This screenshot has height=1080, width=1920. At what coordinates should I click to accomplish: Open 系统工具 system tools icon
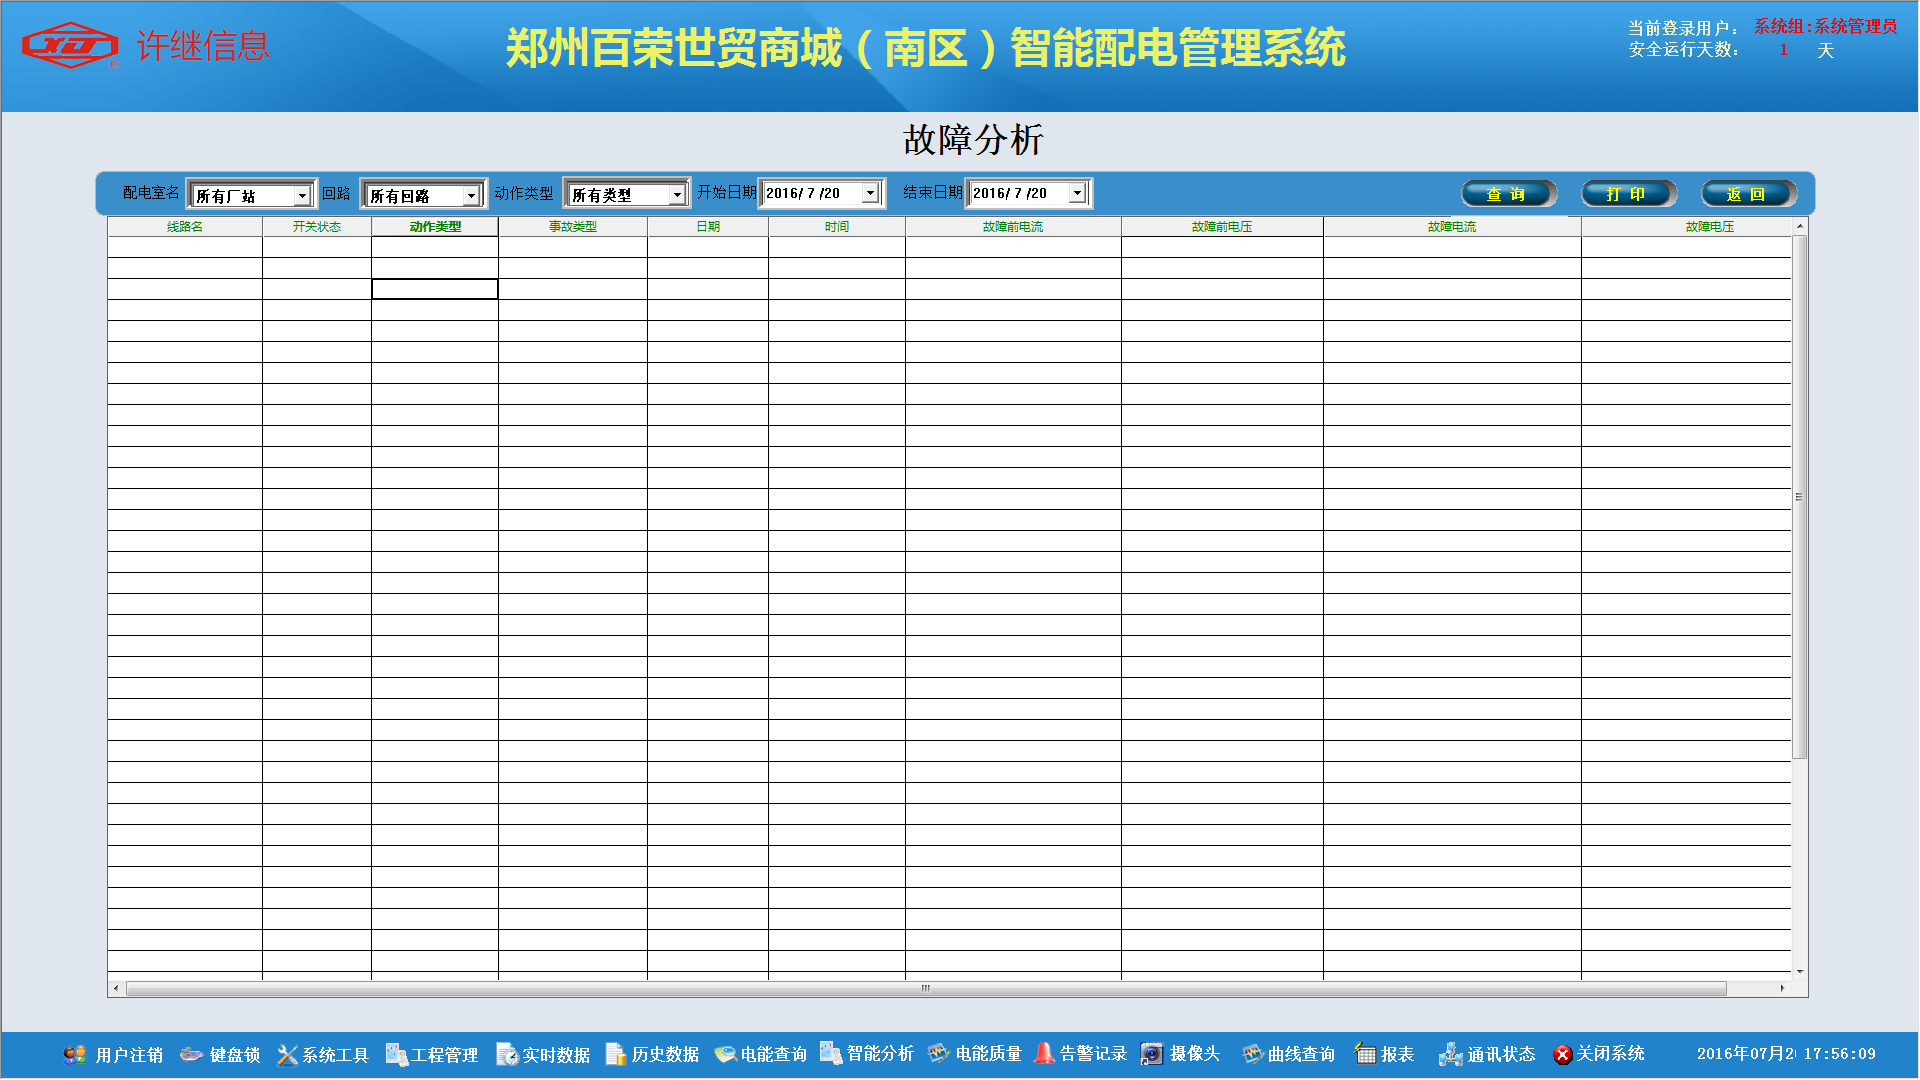coord(287,1054)
